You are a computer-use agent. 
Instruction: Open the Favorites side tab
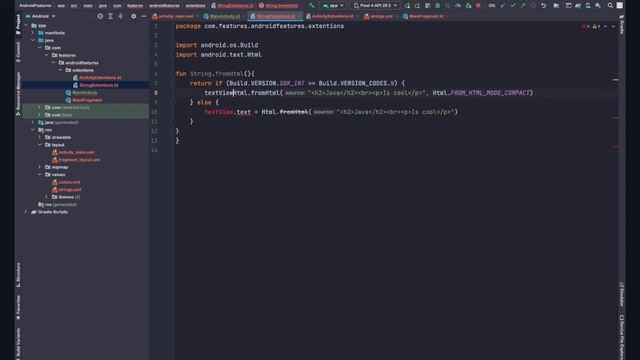18,307
